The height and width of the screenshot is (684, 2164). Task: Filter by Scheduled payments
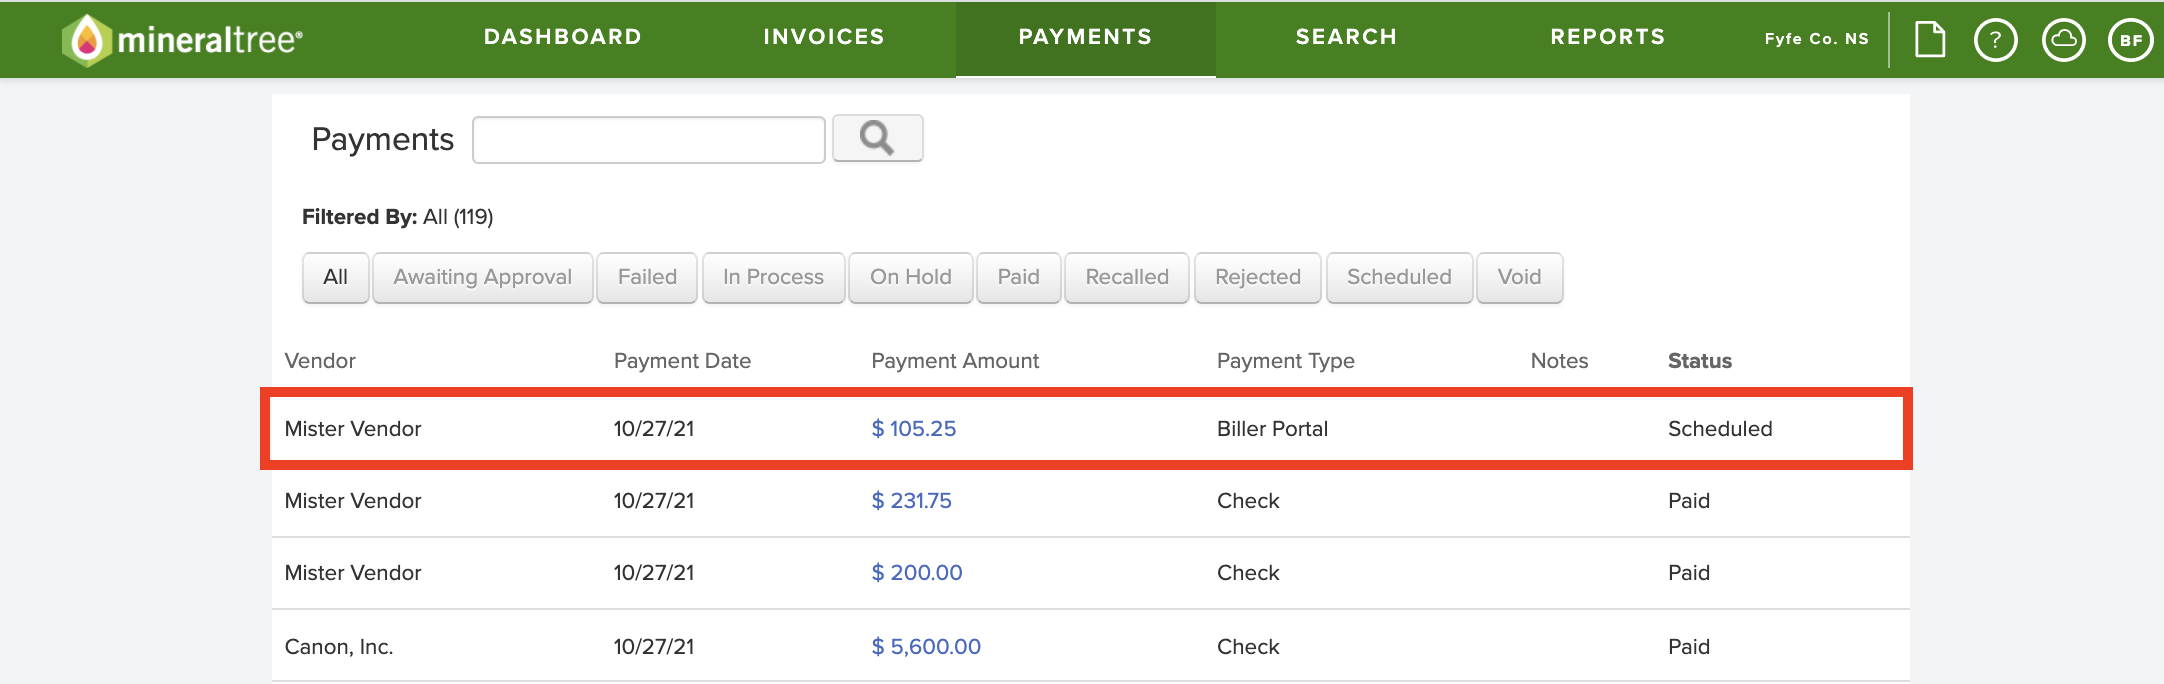click(x=1399, y=277)
